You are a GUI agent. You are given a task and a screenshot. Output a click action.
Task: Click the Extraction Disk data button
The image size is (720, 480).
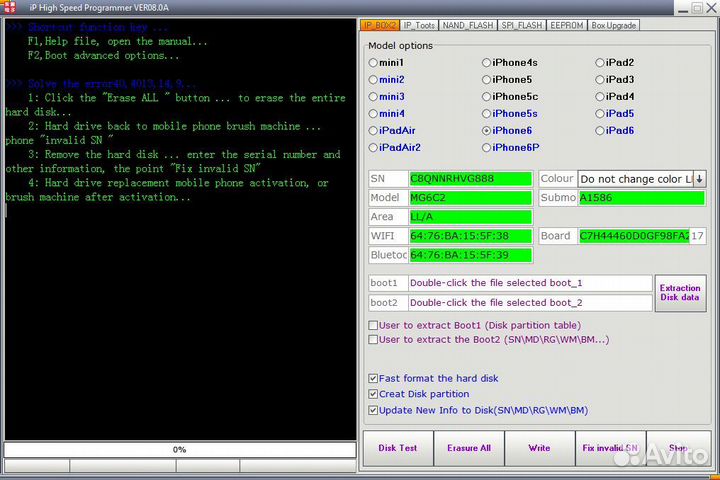(x=680, y=293)
